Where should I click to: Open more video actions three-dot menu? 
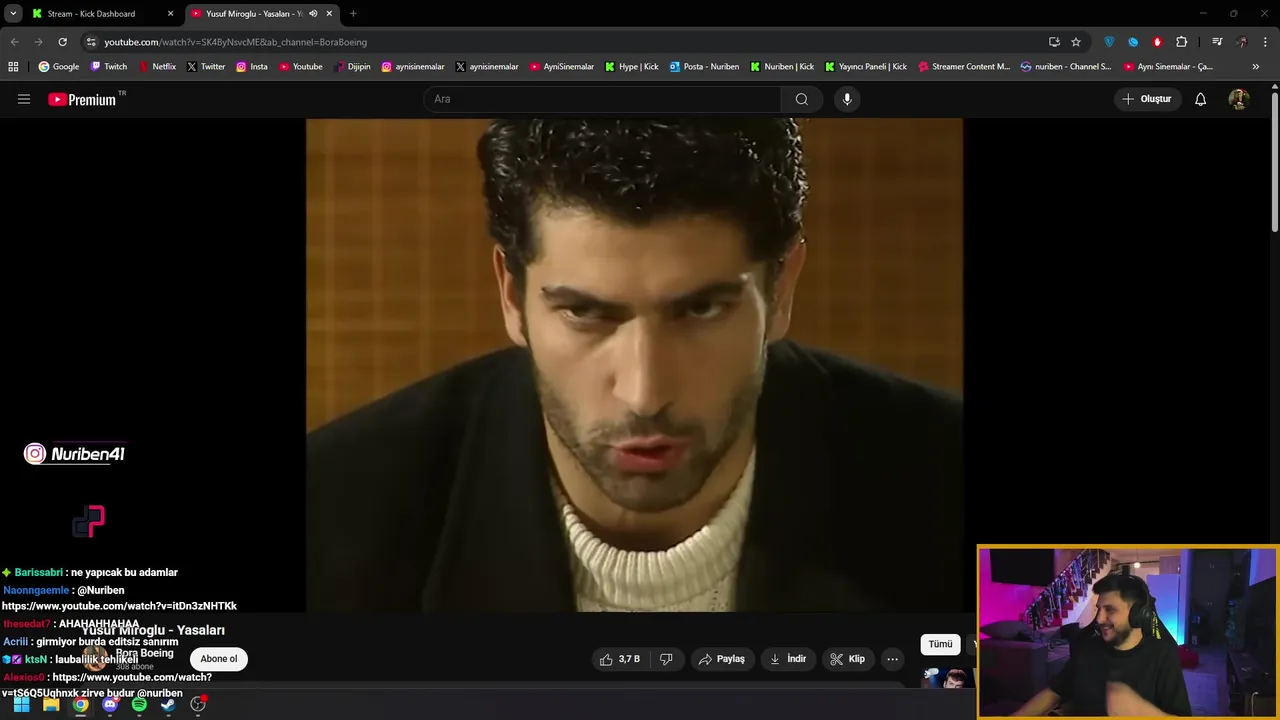[892, 659]
